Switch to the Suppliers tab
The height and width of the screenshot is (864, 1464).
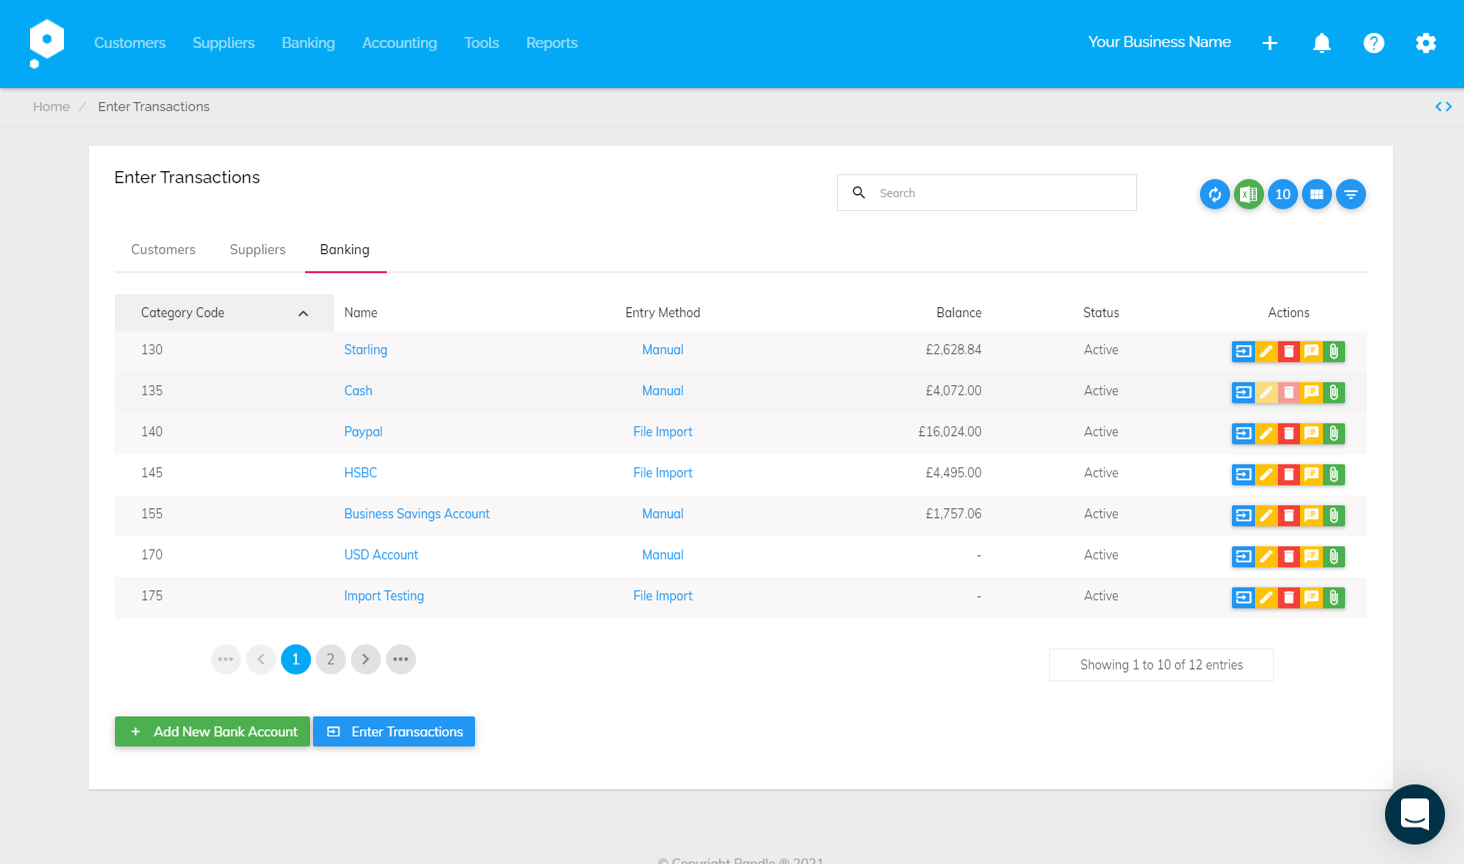(257, 250)
